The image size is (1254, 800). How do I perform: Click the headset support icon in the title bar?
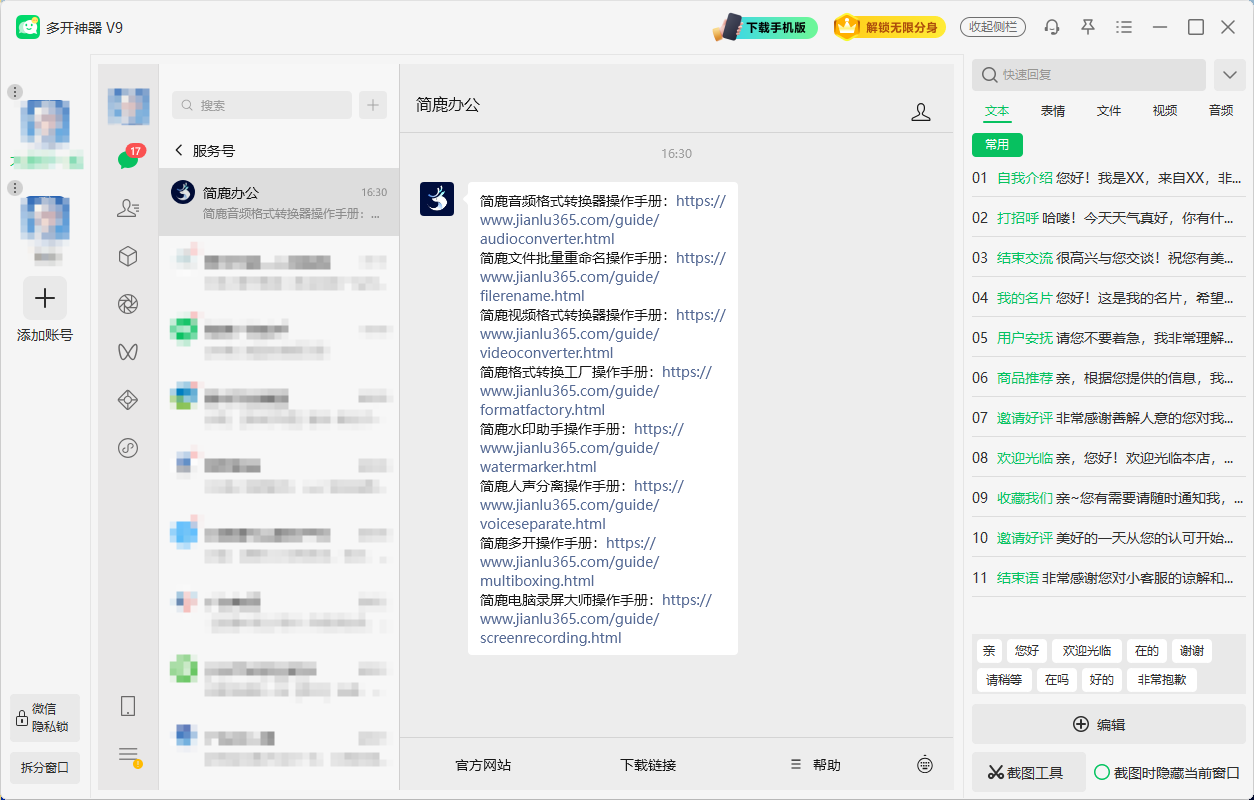[1051, 27]
